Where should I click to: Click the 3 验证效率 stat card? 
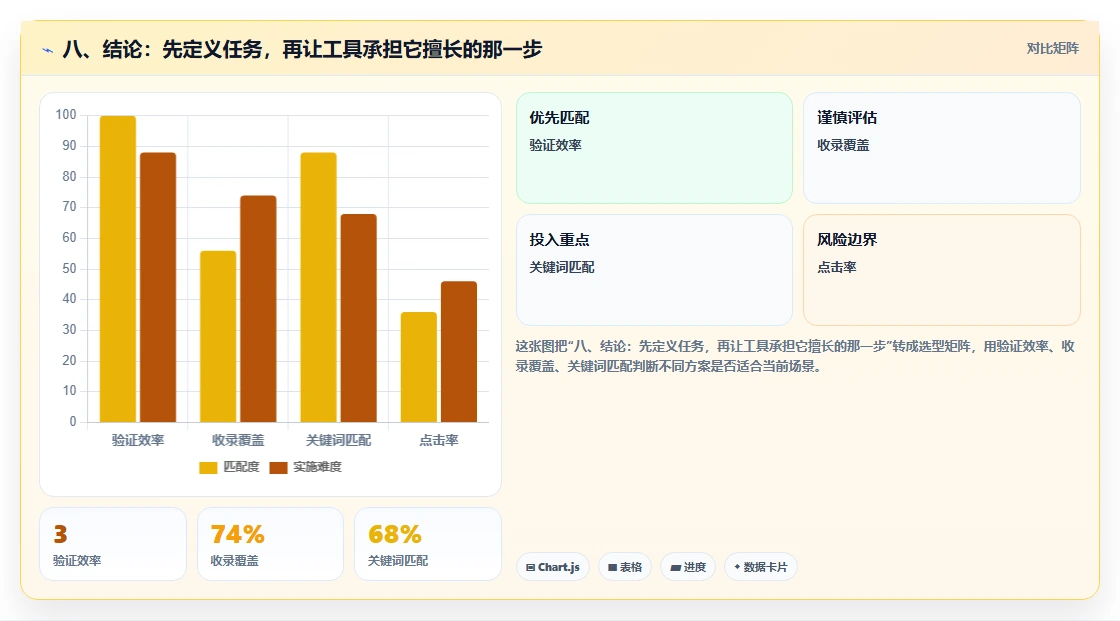pyautogui.click(x=113, y=544)
